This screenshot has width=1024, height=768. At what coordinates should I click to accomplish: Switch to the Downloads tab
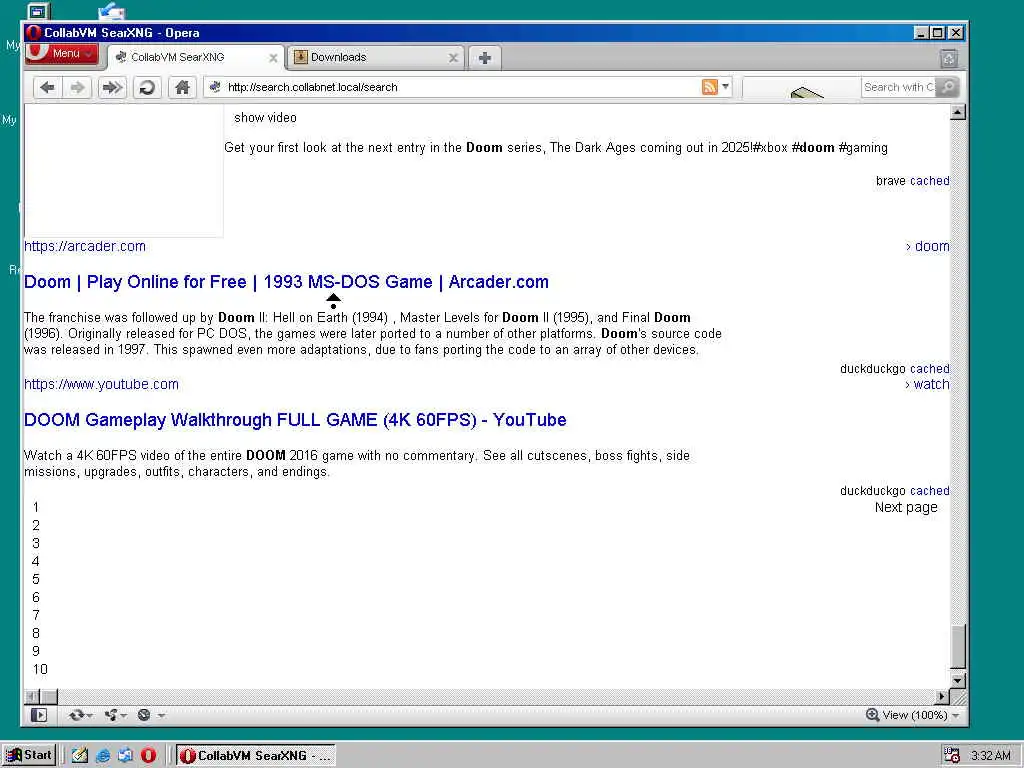[x=376, y=57]
